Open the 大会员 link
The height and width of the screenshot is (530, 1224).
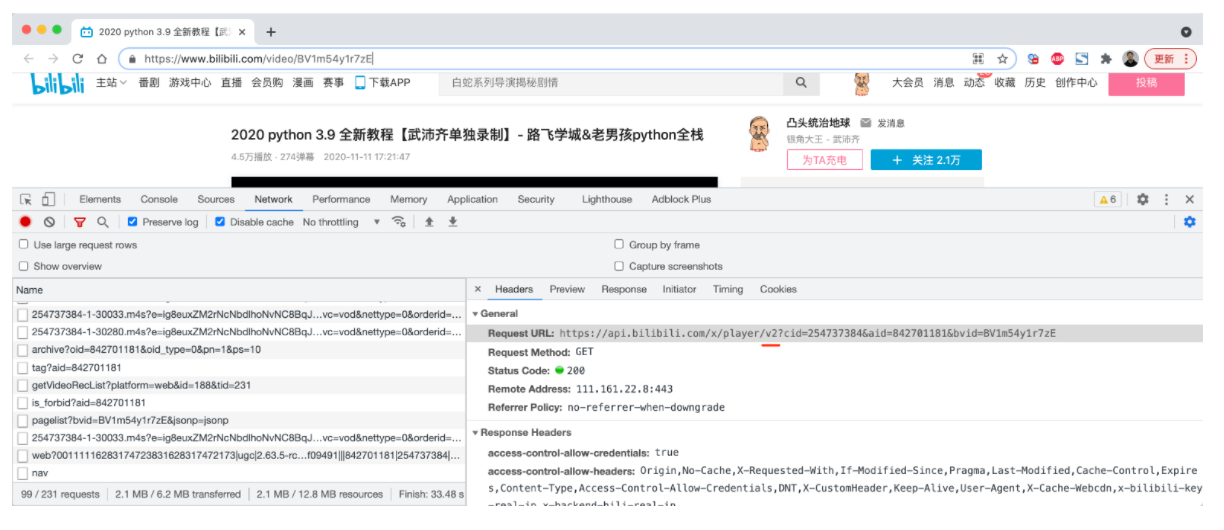tap(908, 83)
